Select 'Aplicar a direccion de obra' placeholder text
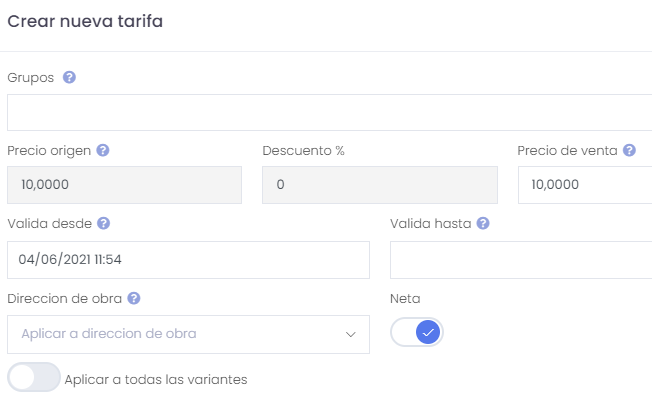 109,333
